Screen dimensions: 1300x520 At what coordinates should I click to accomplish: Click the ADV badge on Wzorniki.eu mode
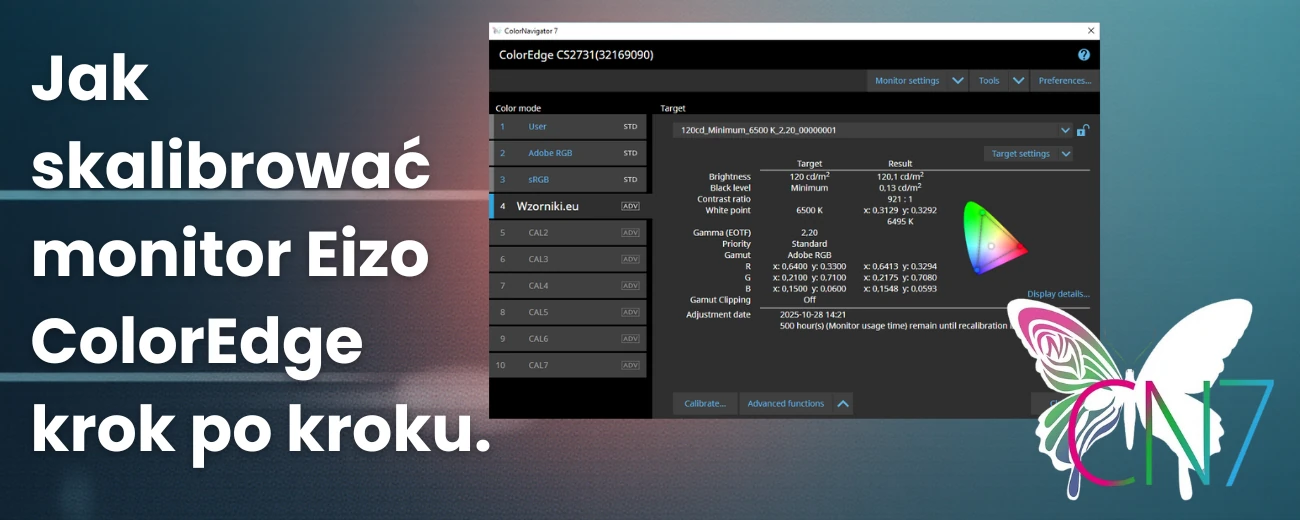click(x=630, y=206)
